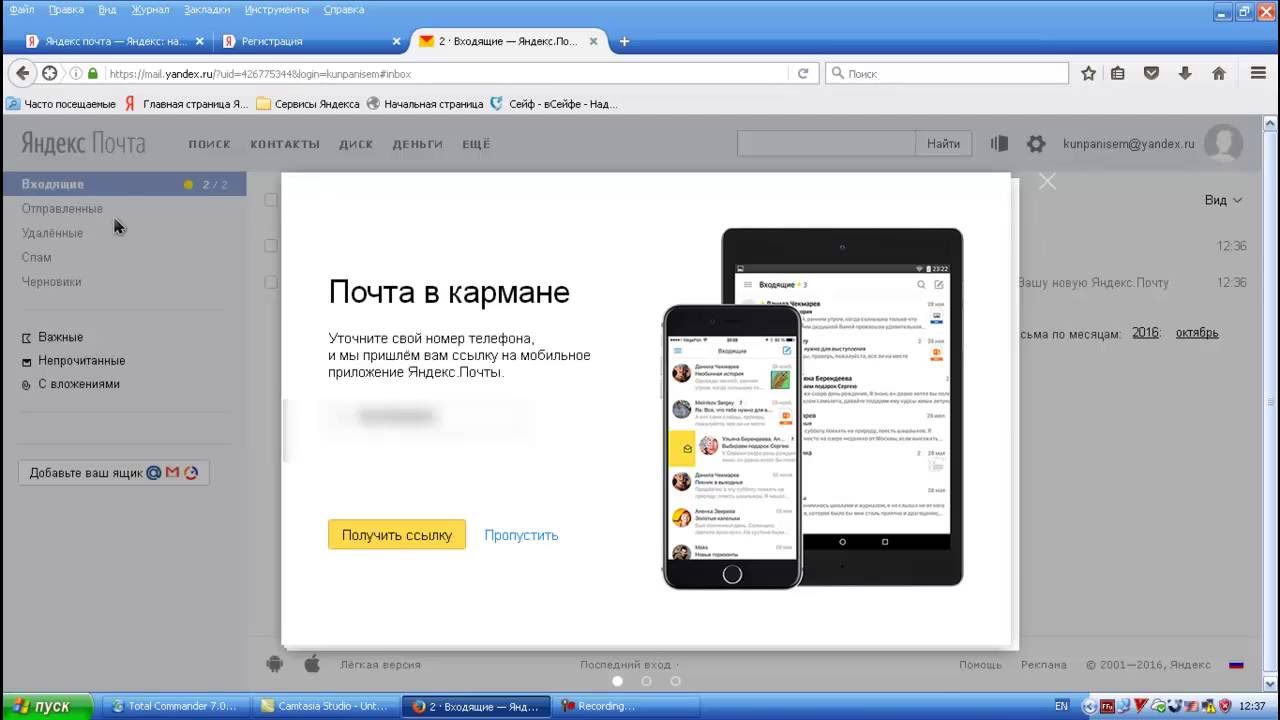Screen dimensions: 1280x720
Task: Open the Отправленные folder
Action: pyautogui.click(x=62, y=209)
